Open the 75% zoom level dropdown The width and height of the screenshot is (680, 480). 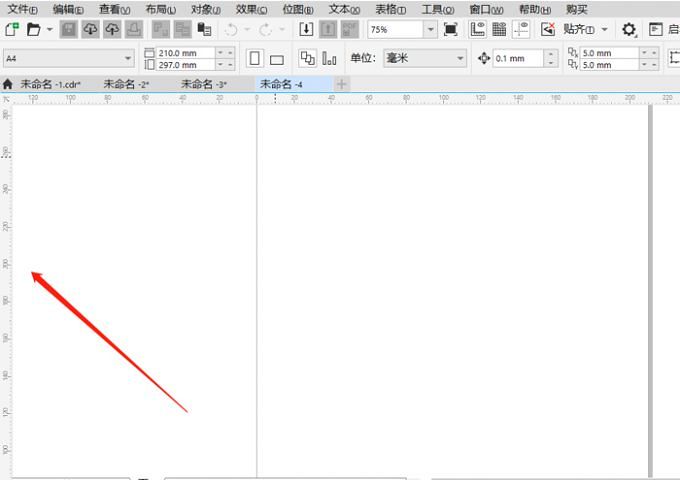click(x=430, y=29)
